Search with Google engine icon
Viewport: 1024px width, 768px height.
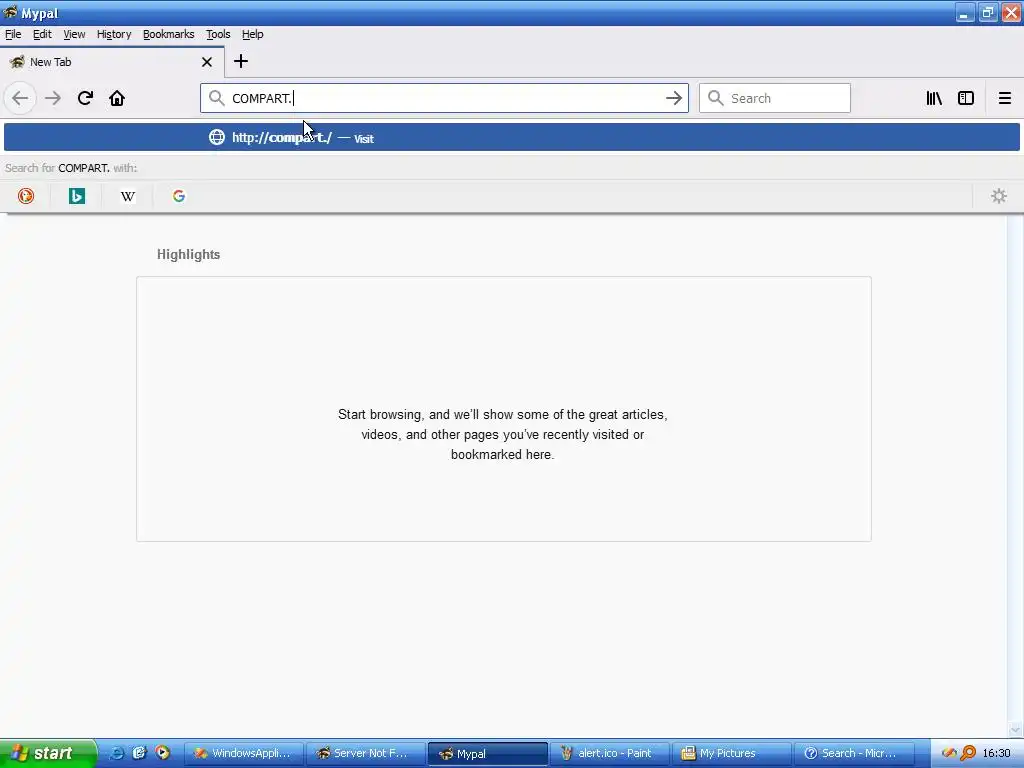click(x=179, y=196)
